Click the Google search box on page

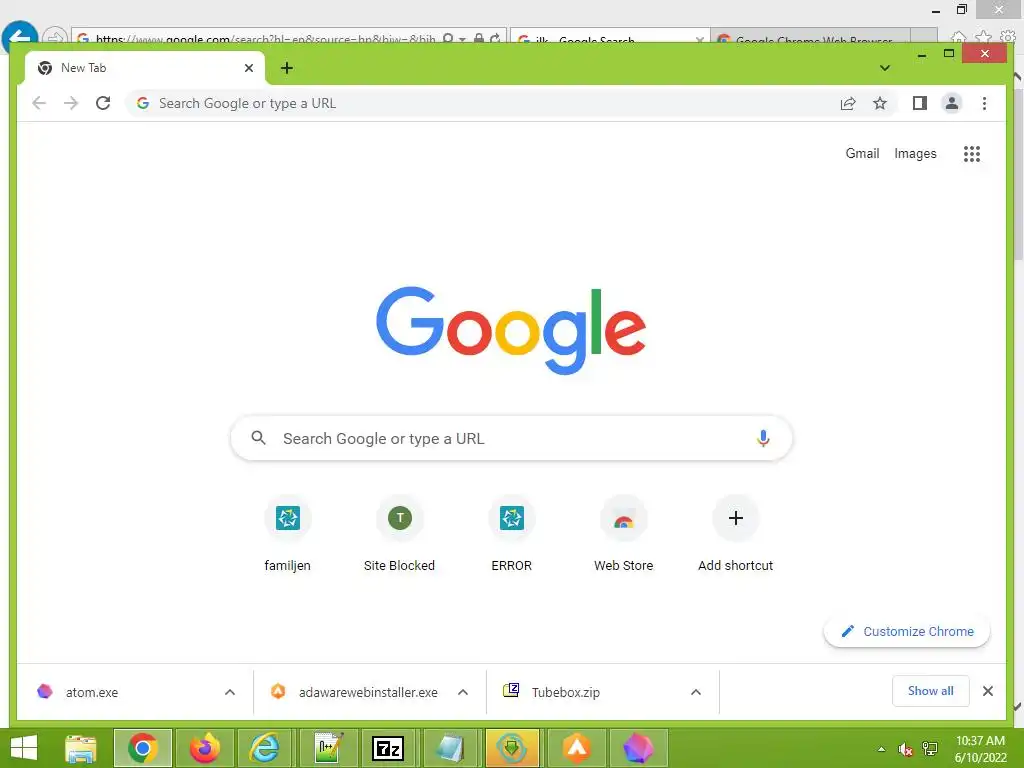(x=511, y=438)
